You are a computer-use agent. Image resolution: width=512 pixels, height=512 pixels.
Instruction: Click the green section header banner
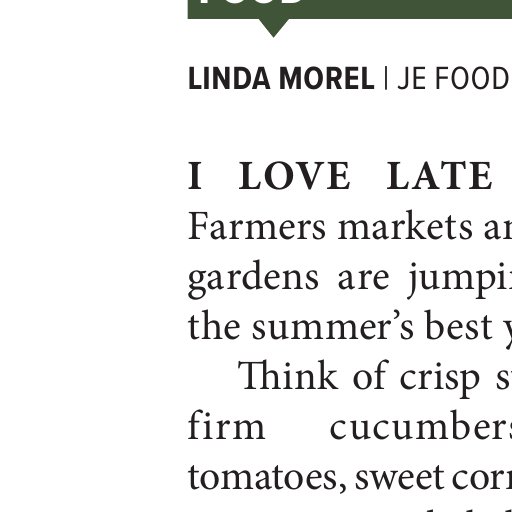[x=350, y=9]
